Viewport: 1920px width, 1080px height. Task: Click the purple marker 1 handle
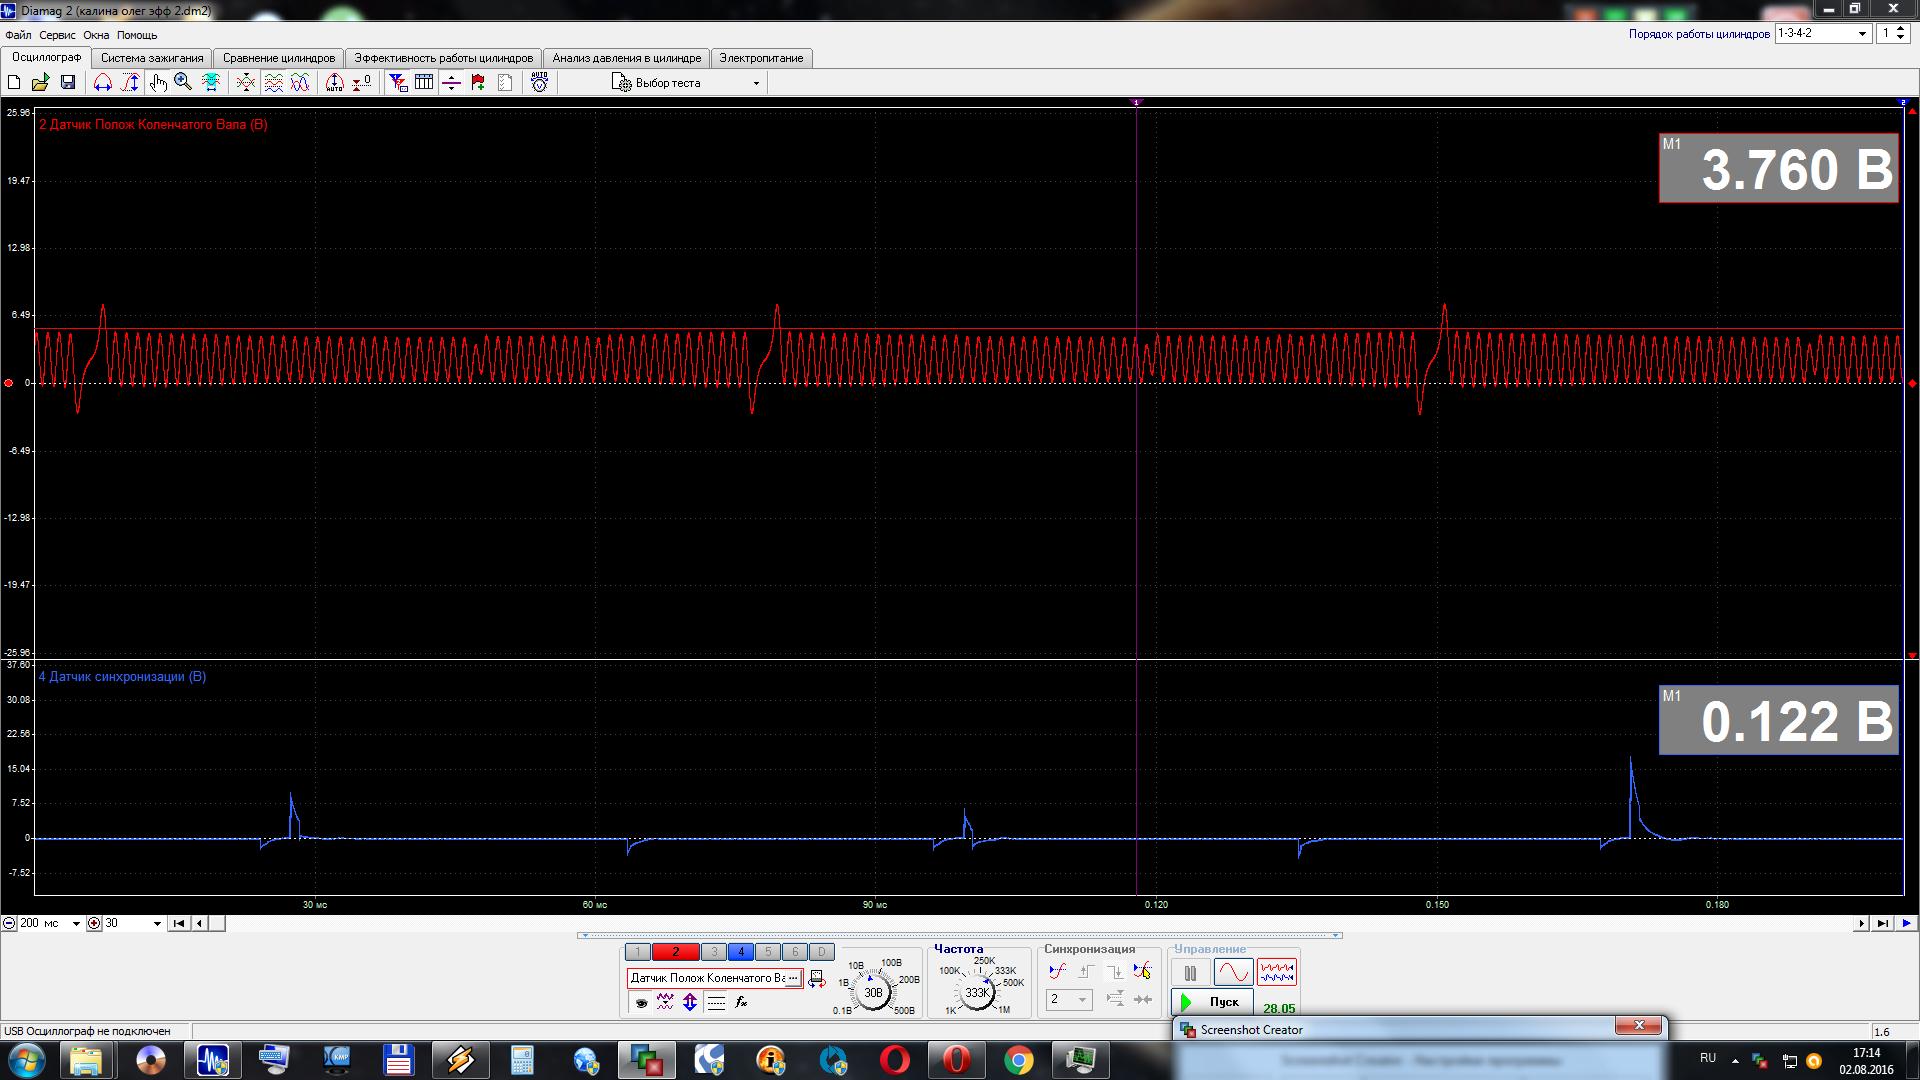coord(1136,102)
